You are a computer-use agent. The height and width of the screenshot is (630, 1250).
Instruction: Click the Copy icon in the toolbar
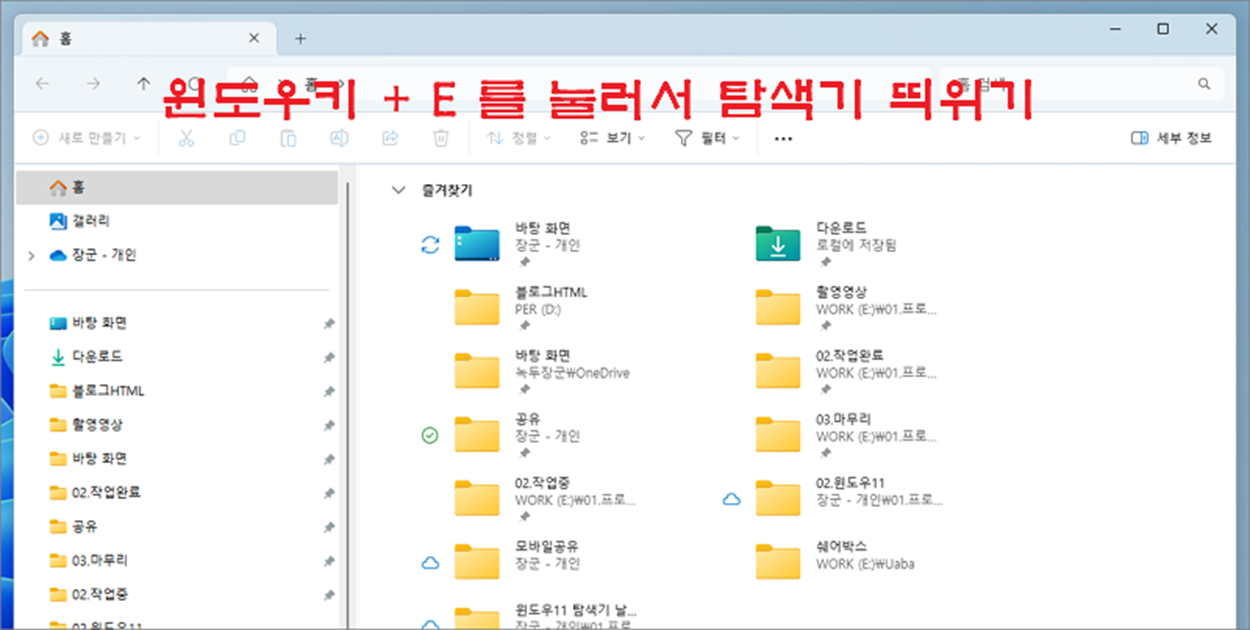pyautogui.click(x=237, y=138)
